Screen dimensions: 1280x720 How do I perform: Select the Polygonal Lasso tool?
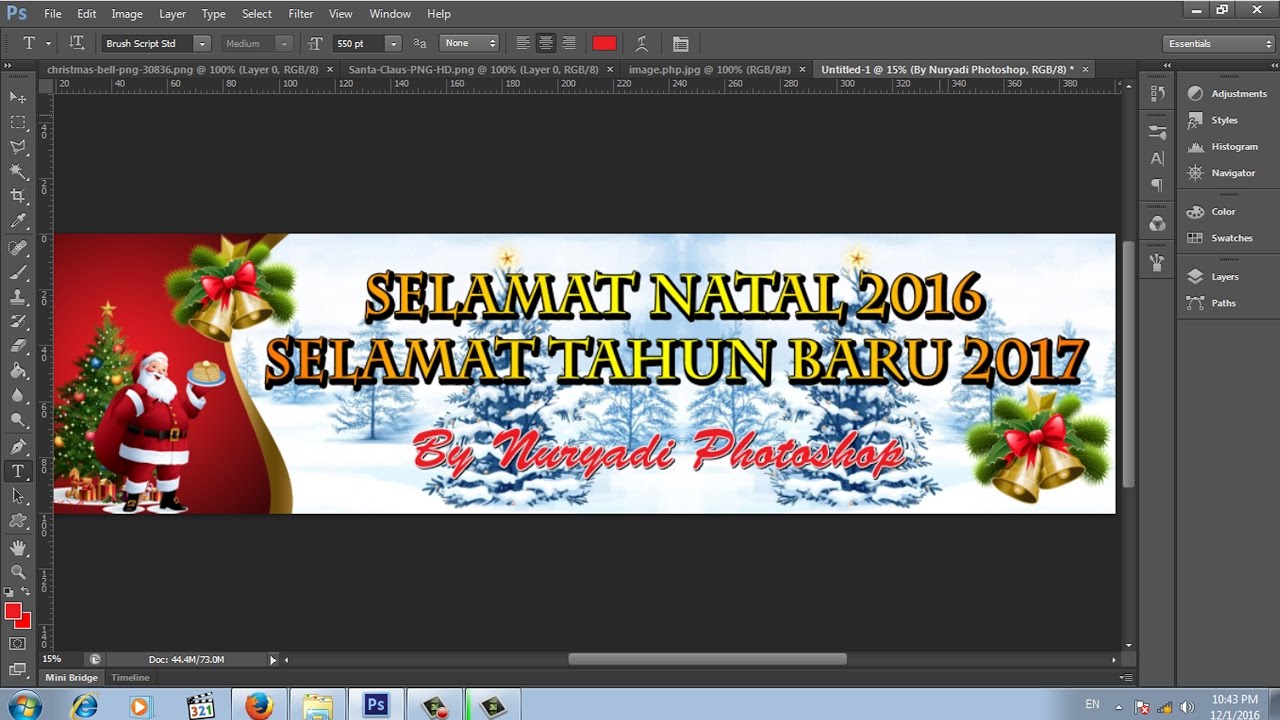[18, 147]
